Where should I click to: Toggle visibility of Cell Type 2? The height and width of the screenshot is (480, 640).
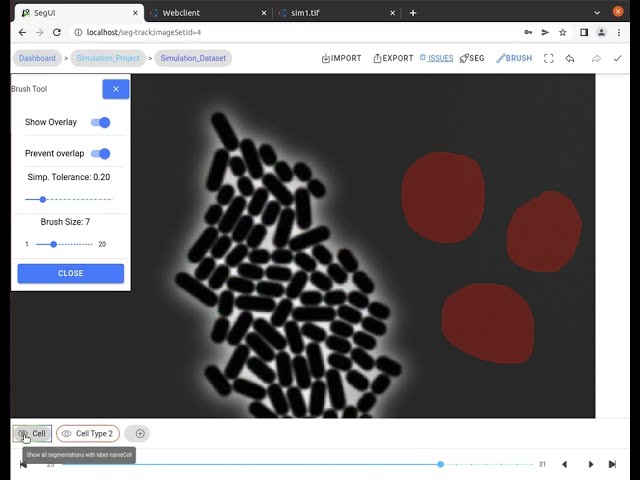[67, 433]
